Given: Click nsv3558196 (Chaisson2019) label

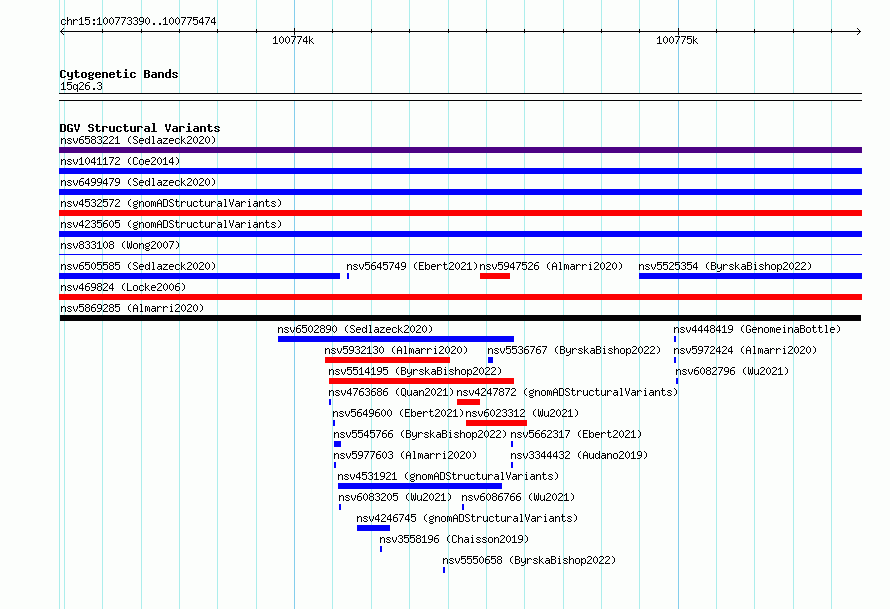Looking at the screenshot, I should pyautogui.click(x=454, y=539).
